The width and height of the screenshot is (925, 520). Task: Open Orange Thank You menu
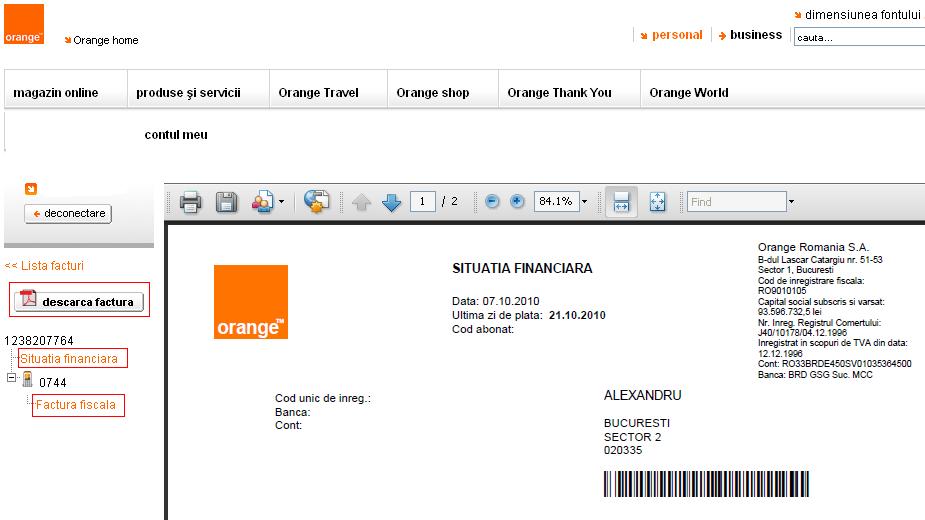559,93
